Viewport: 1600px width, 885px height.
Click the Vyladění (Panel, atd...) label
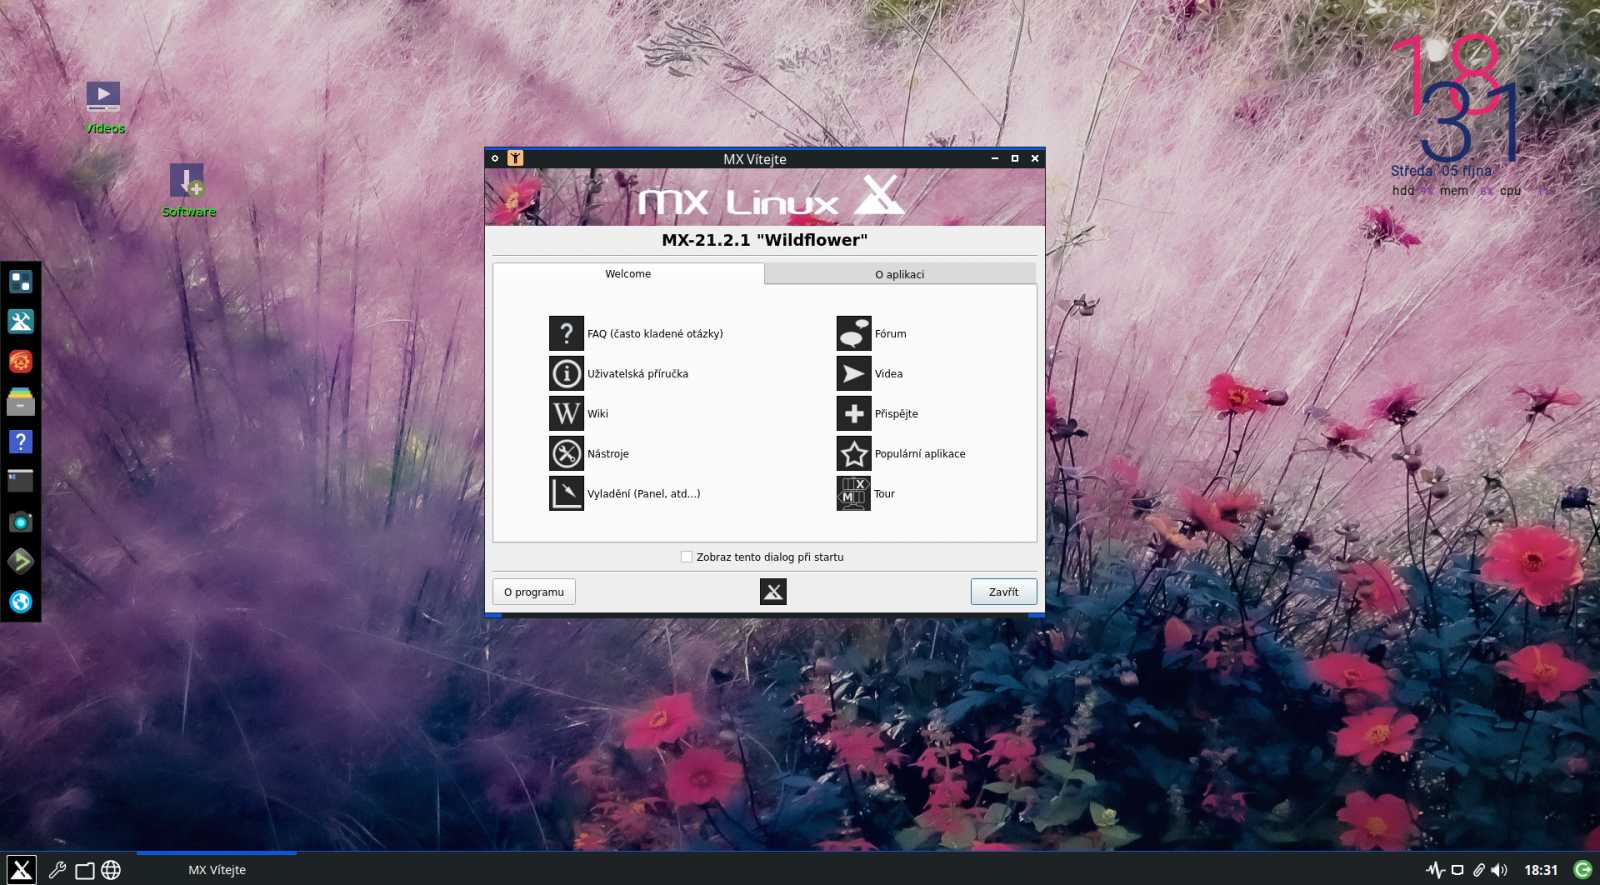[x=644, y=494]
